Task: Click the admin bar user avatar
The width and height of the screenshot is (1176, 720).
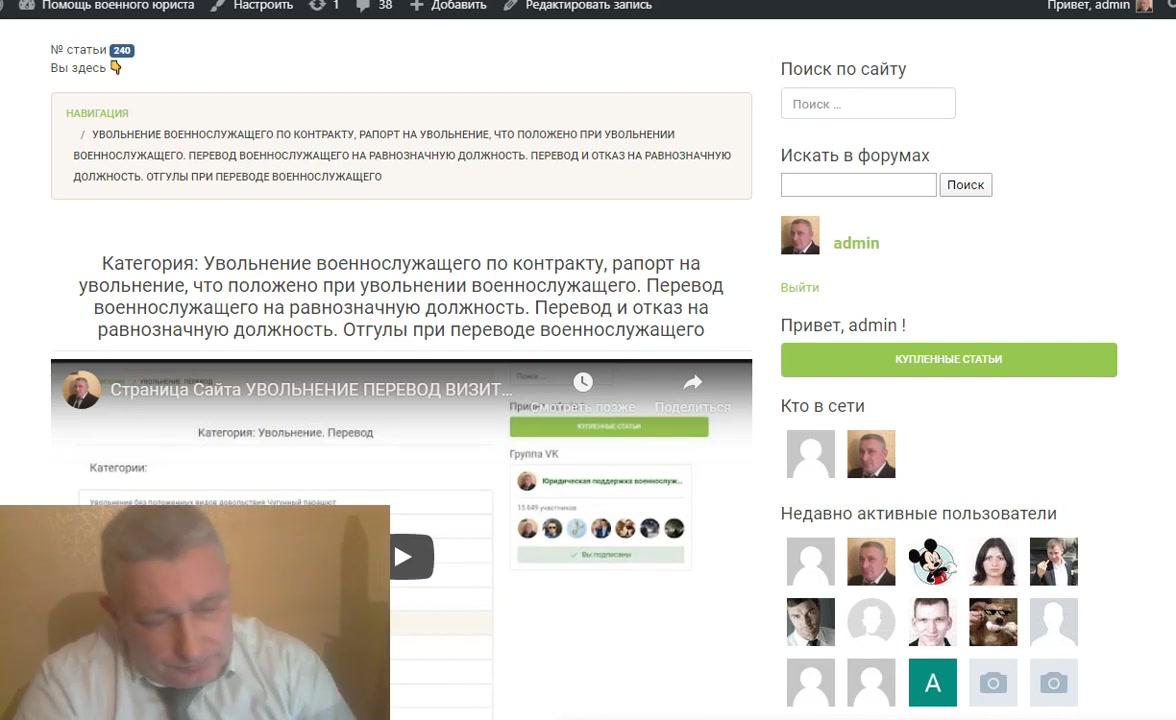Action: pyautogui.click(x=1144, y=6)
